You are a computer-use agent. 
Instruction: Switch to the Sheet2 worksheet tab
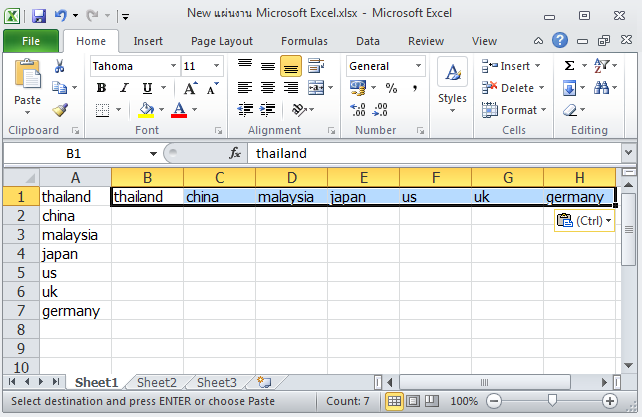157,382
